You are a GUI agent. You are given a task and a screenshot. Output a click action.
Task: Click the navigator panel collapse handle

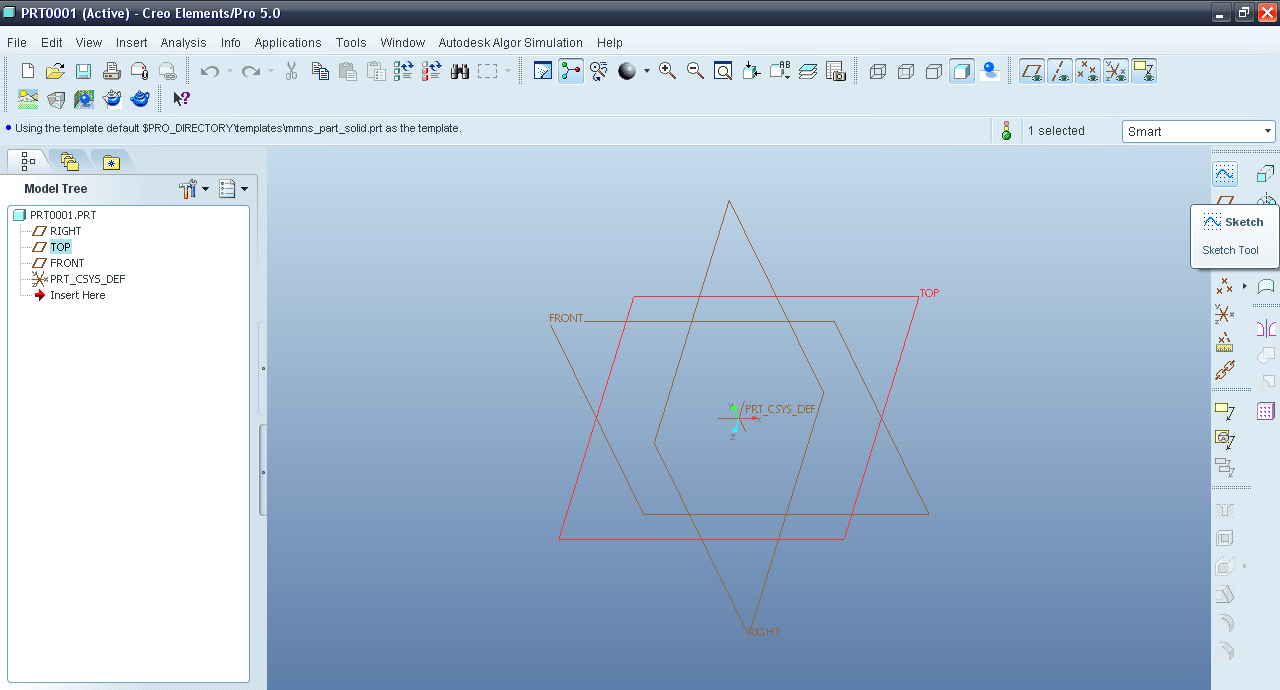[x=263, y=369]
